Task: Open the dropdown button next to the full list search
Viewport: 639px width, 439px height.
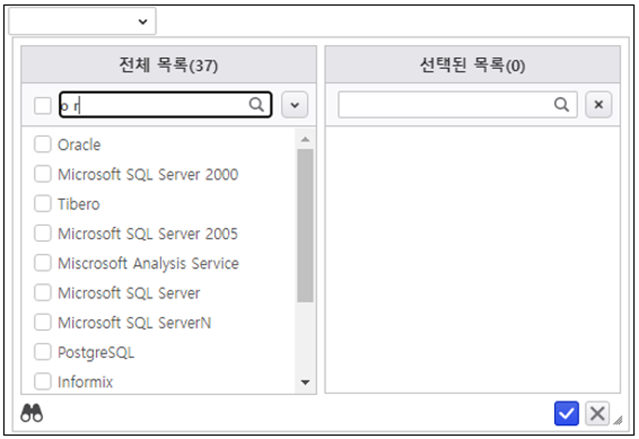Action: pos(295,105)
